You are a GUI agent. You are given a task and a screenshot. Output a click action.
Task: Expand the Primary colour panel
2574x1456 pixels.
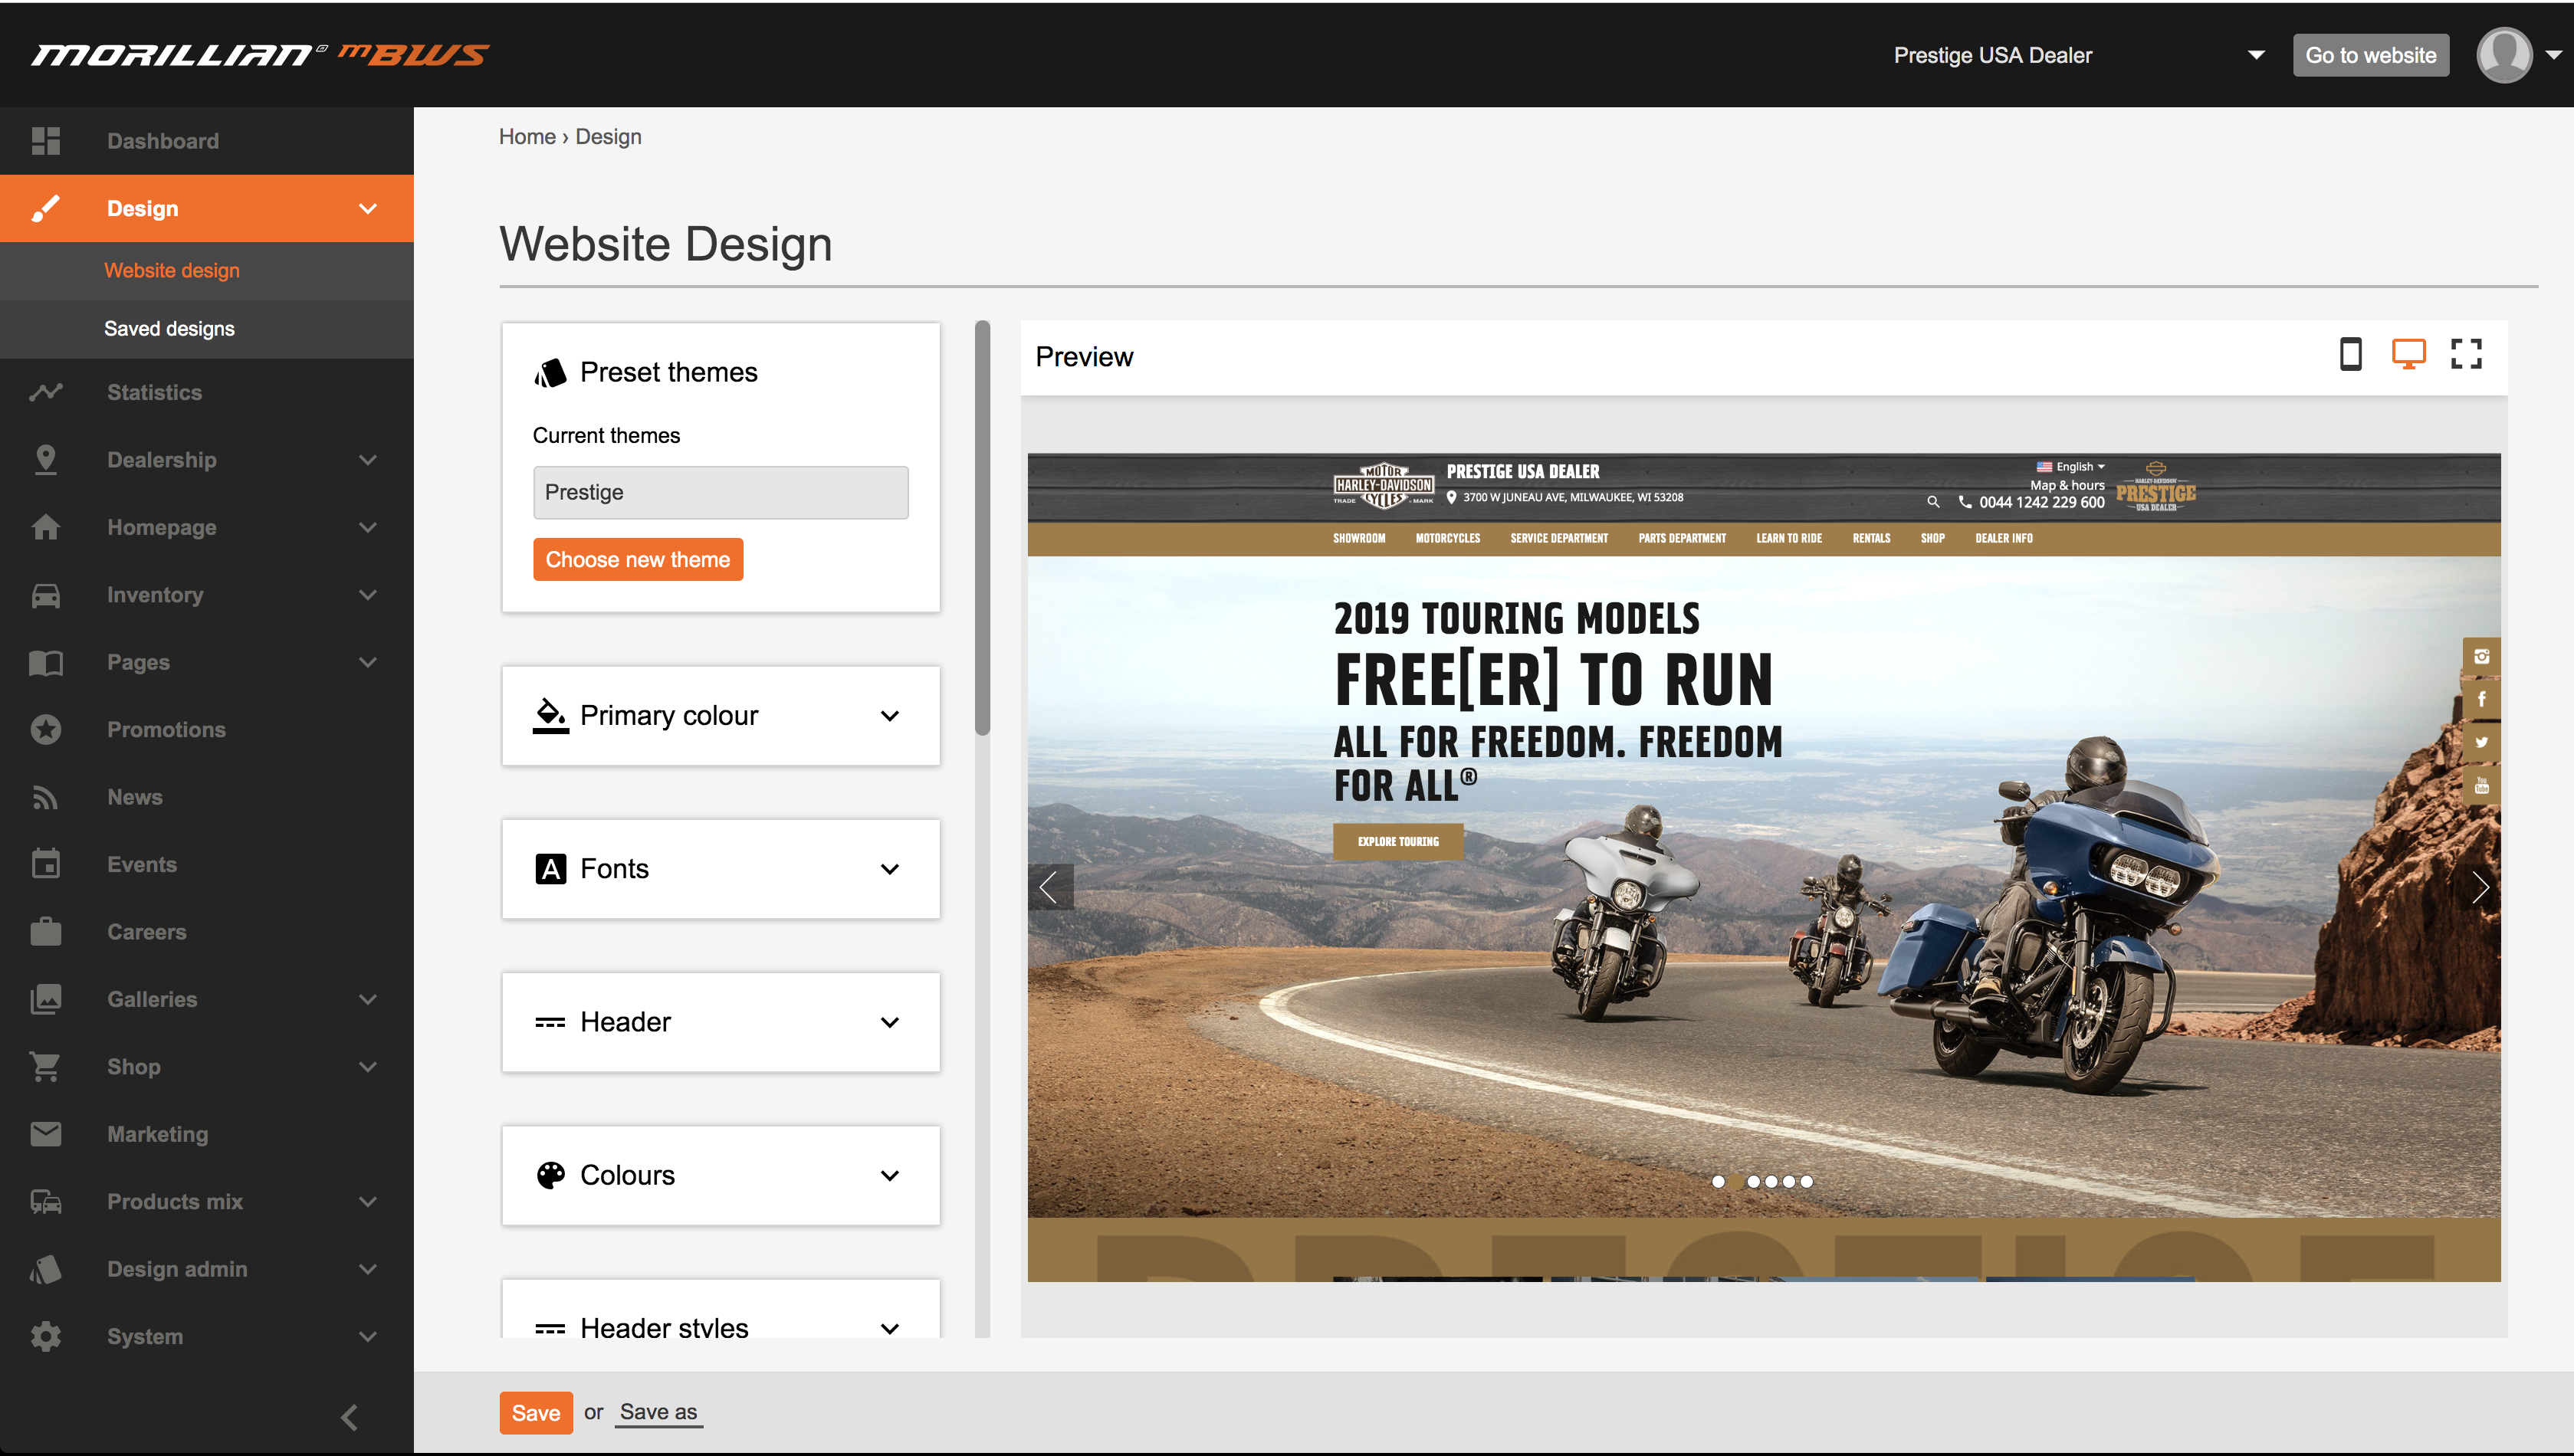pyautogui.click(x=720, y=716)
